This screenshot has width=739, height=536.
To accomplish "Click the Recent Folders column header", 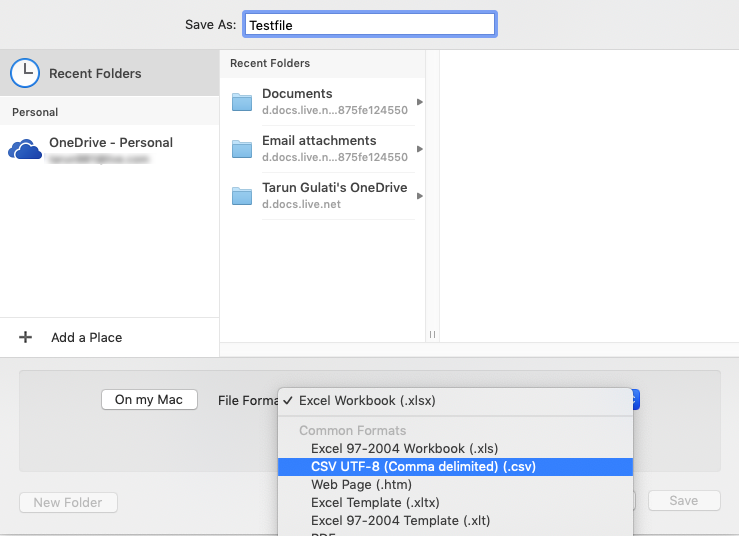I will [270, 63].
